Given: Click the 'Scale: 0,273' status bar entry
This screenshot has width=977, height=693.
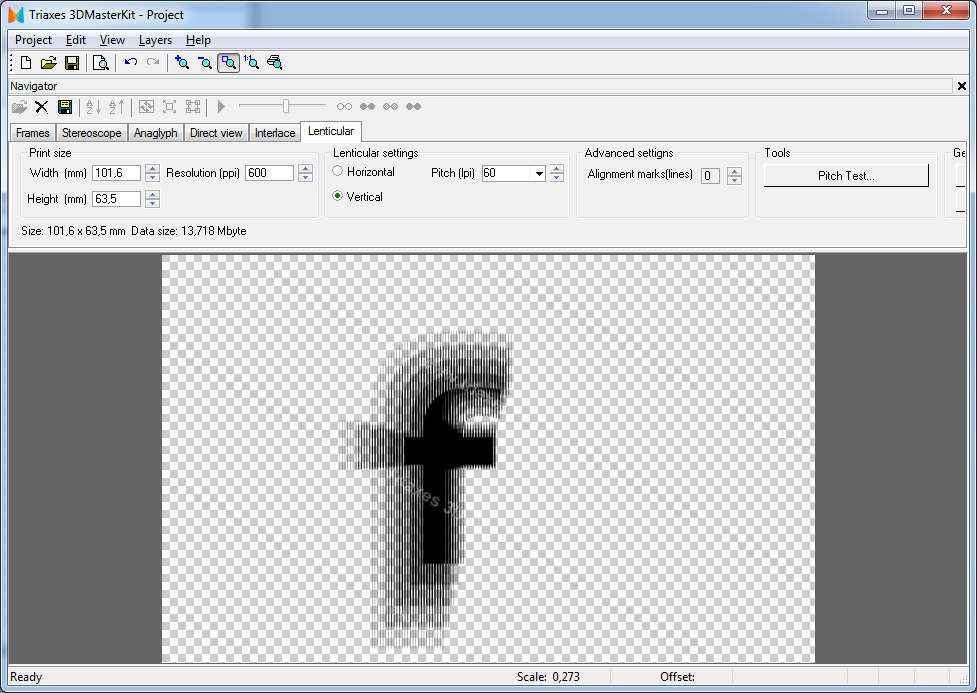Looking at the screenshot, I should click(548, 677).
